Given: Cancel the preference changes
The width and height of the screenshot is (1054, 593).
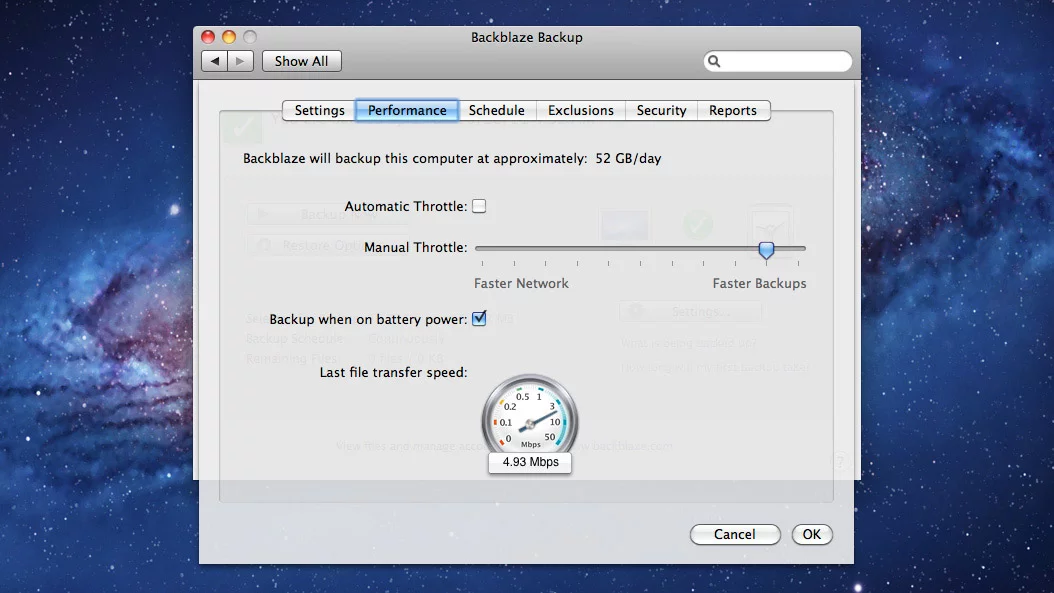Looking at the screenshot, I should click(735, 534).
